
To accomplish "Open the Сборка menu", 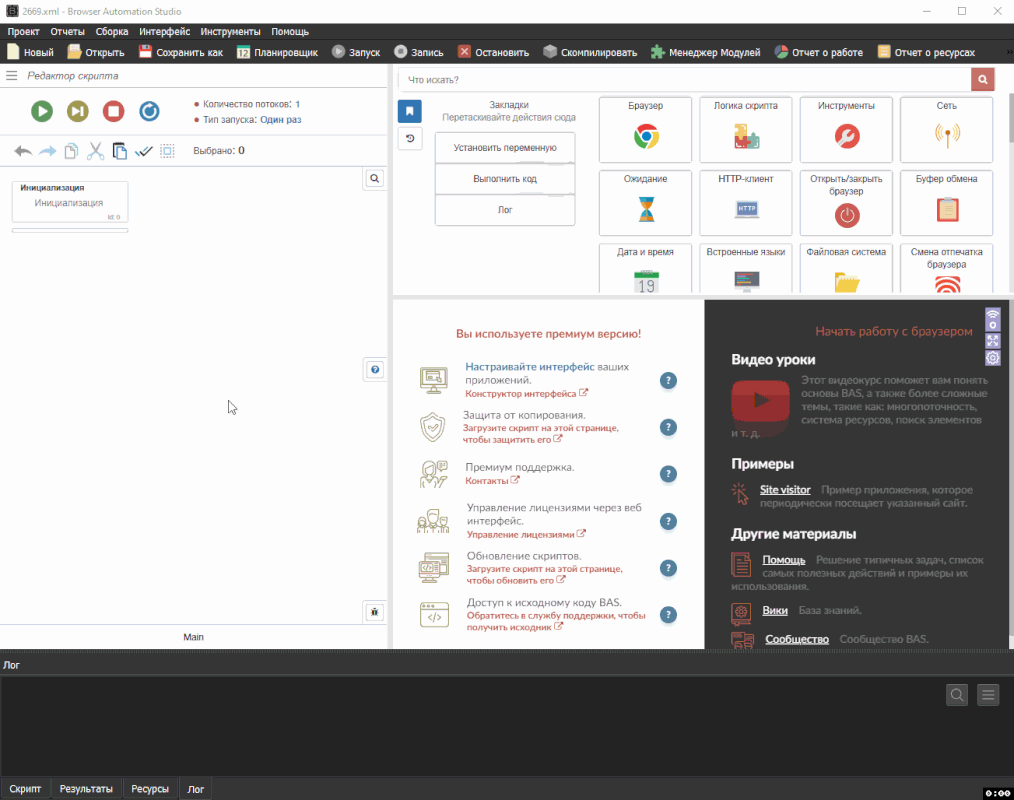I will coord(112,32).
